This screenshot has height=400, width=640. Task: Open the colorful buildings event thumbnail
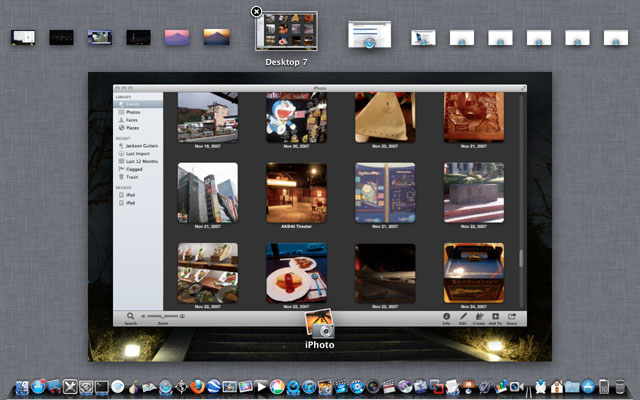click(x=208, y=193)
